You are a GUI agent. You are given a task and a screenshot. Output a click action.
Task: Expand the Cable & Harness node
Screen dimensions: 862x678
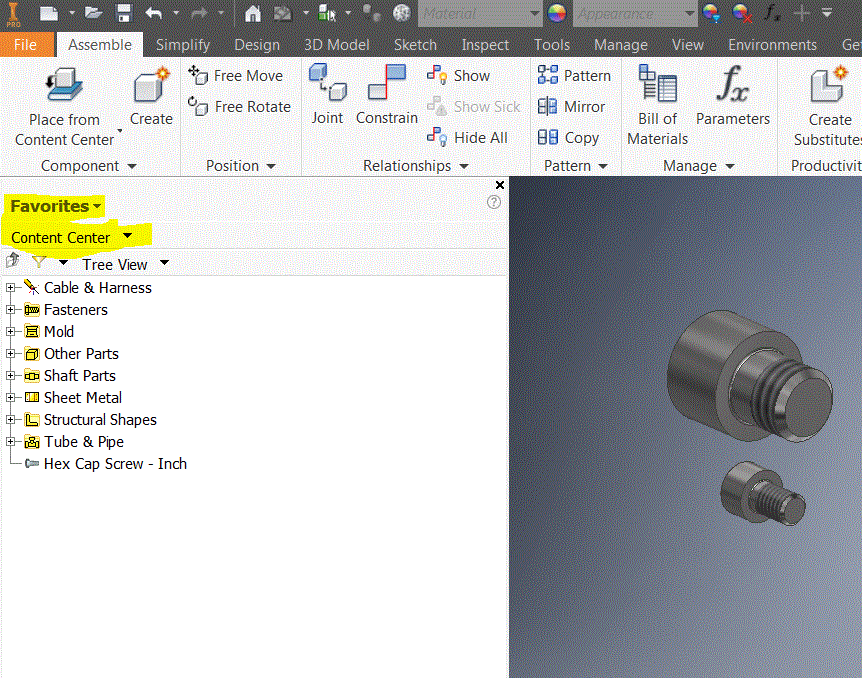click(x=10, y=287)
